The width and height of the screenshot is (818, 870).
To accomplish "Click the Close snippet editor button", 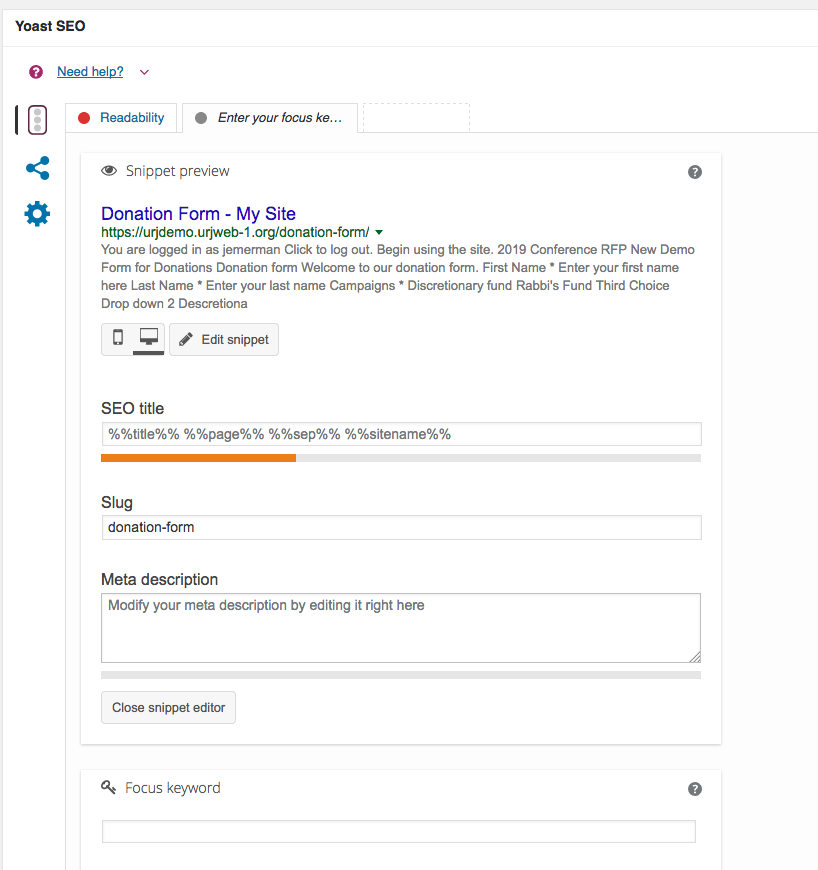I will coord(168,707).
